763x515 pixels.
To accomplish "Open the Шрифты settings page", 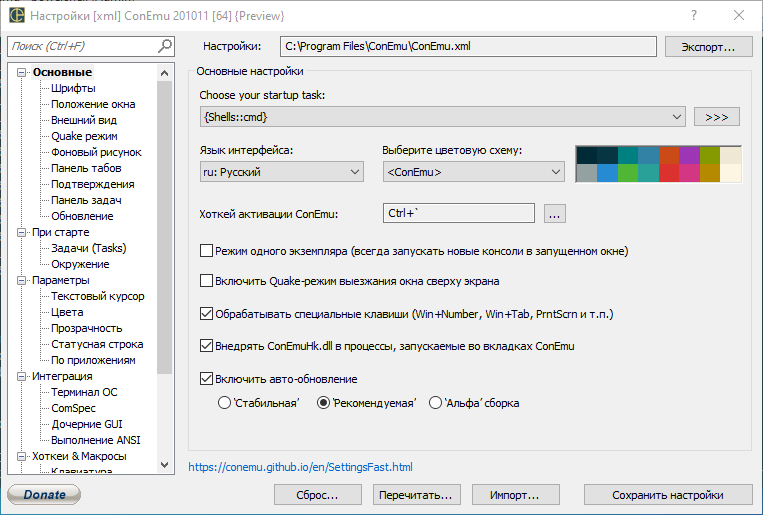I will (73, 88).
